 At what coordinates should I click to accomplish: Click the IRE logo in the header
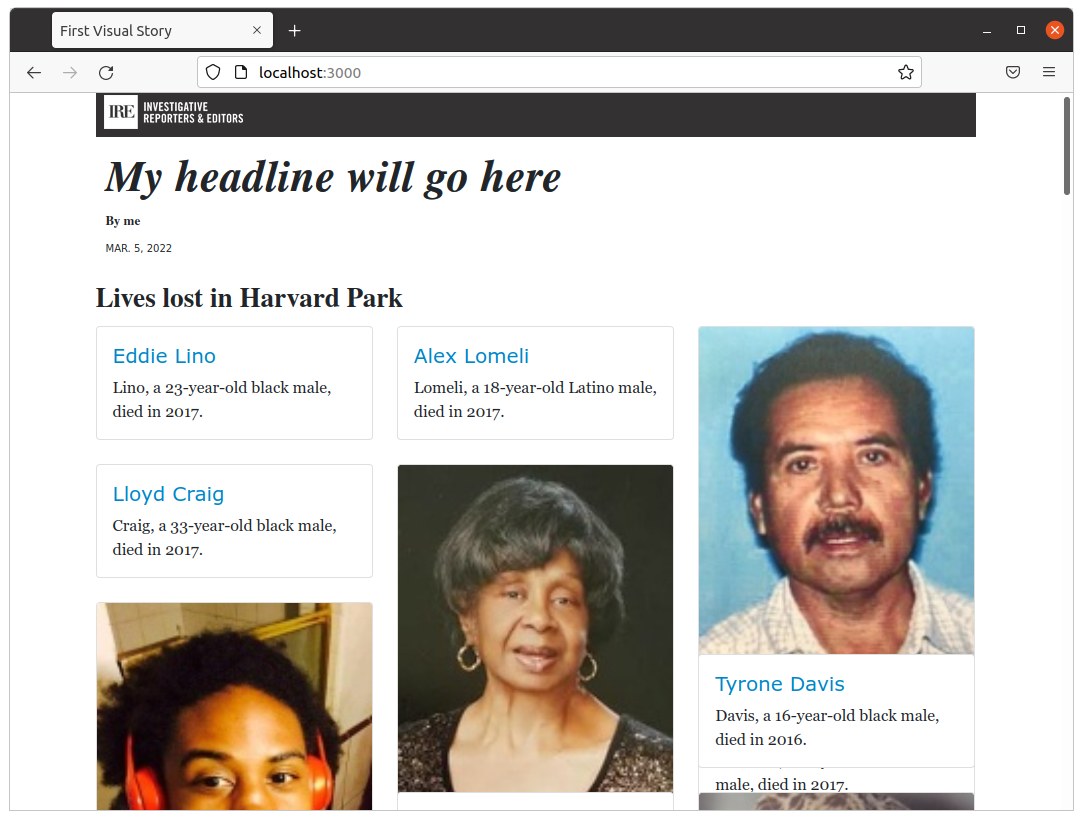(x=121, y=112)
